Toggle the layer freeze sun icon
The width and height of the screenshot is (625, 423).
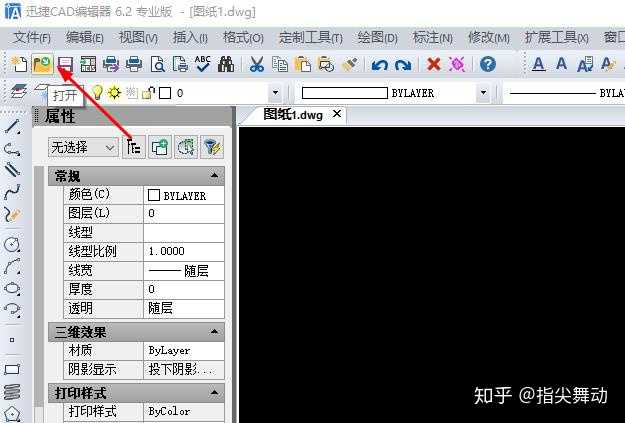point(114,93)
